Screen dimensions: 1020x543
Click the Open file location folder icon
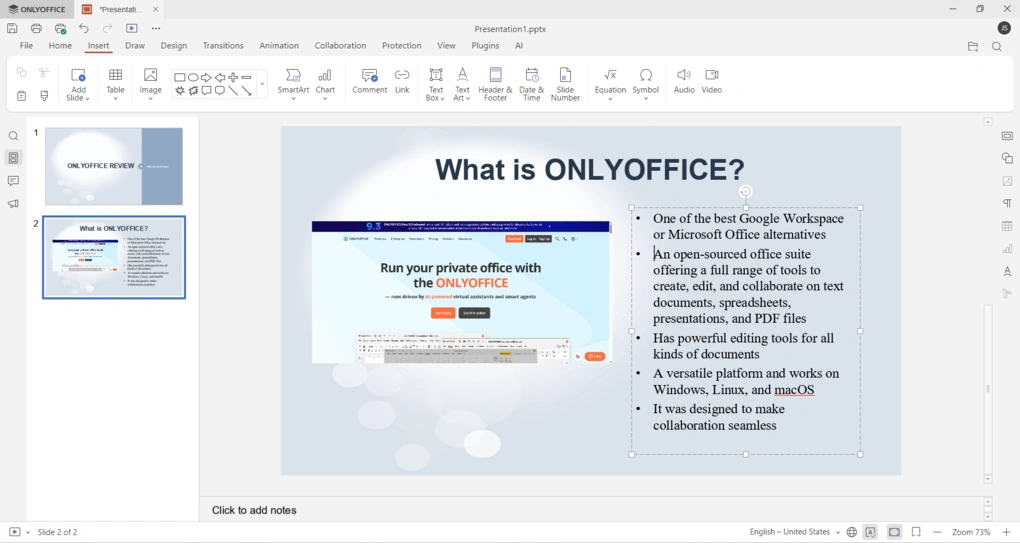pos(973,46)
